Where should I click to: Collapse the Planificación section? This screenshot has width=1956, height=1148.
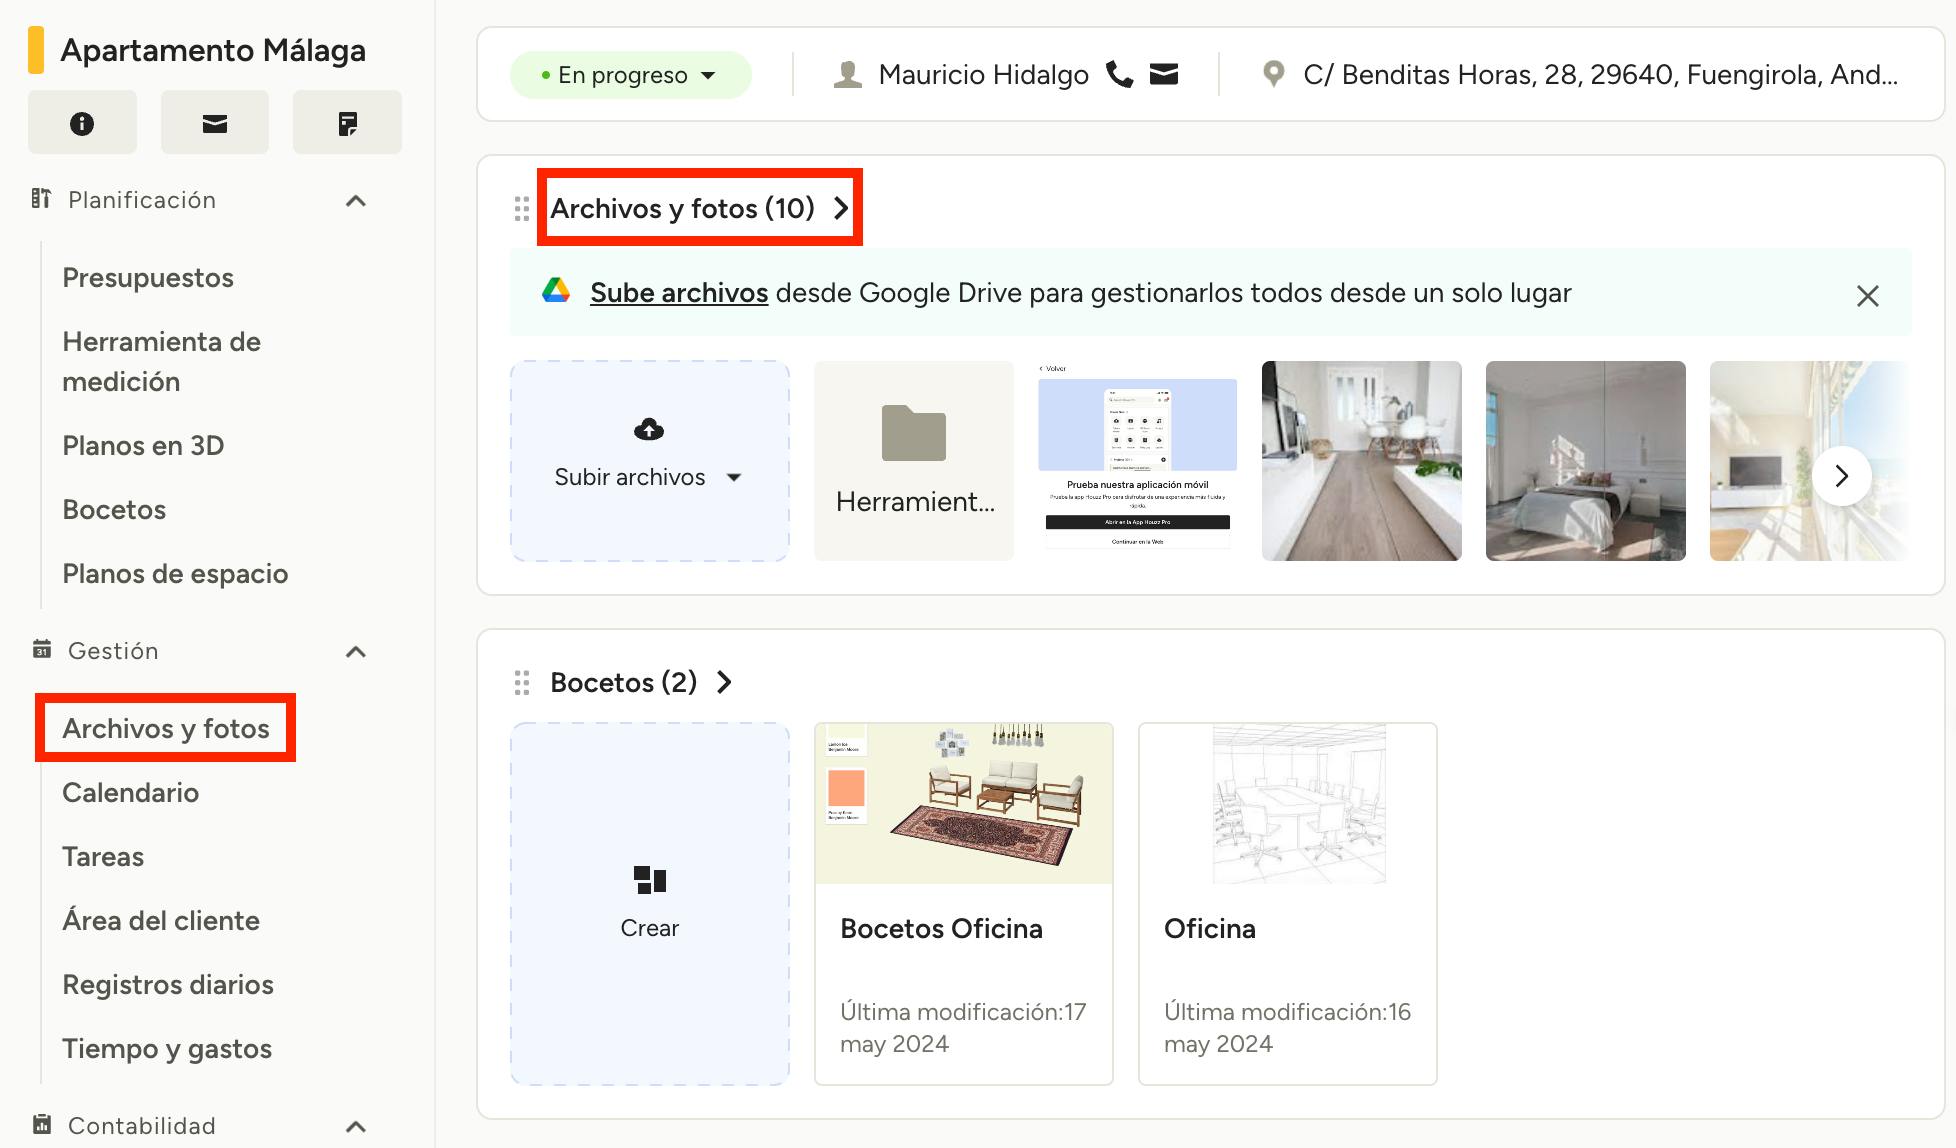pos(355,200)
